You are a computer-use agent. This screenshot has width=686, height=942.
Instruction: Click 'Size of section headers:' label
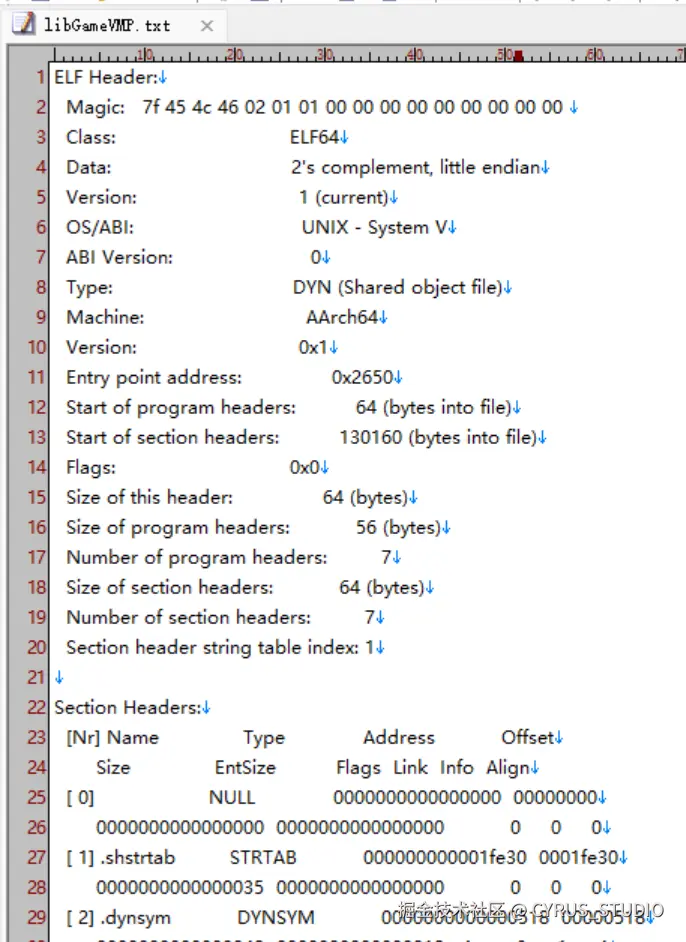pyautogui.click(x=169, y=588)
